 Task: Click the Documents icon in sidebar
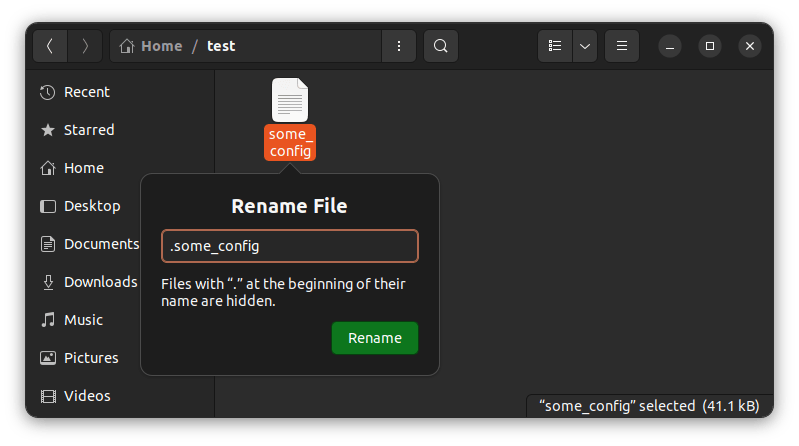[47, 244]
